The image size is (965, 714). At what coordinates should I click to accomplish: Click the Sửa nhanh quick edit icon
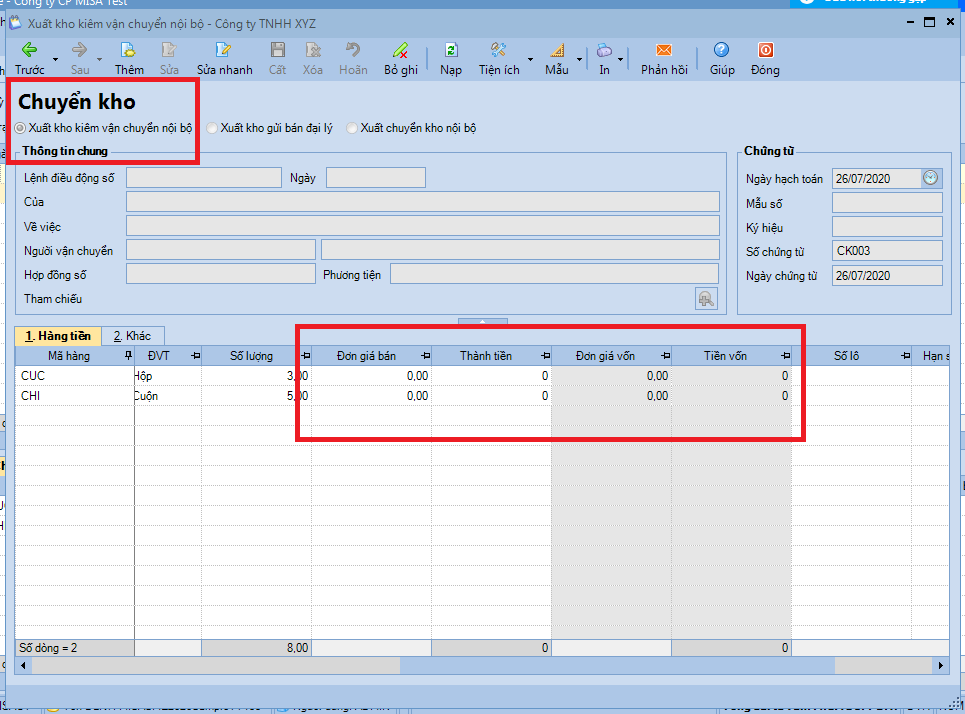[224, 50]
